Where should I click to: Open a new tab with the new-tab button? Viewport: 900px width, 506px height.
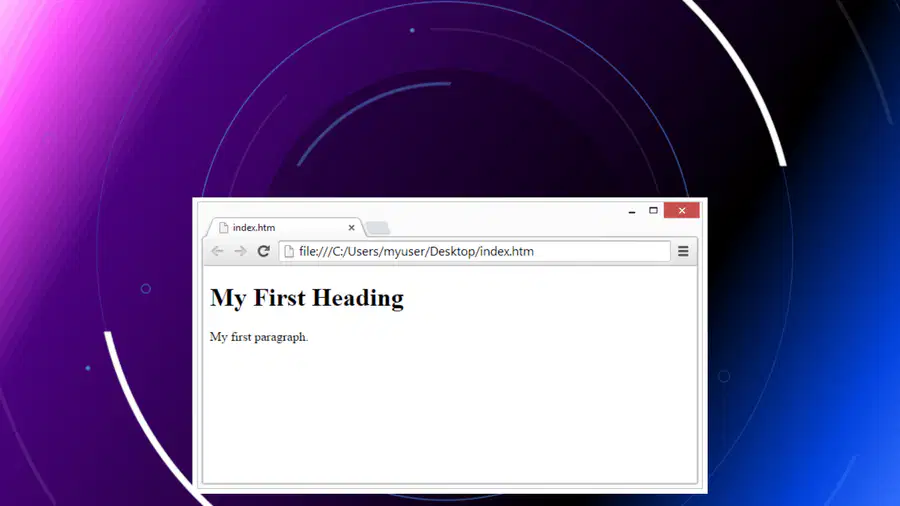click(378, 228)
